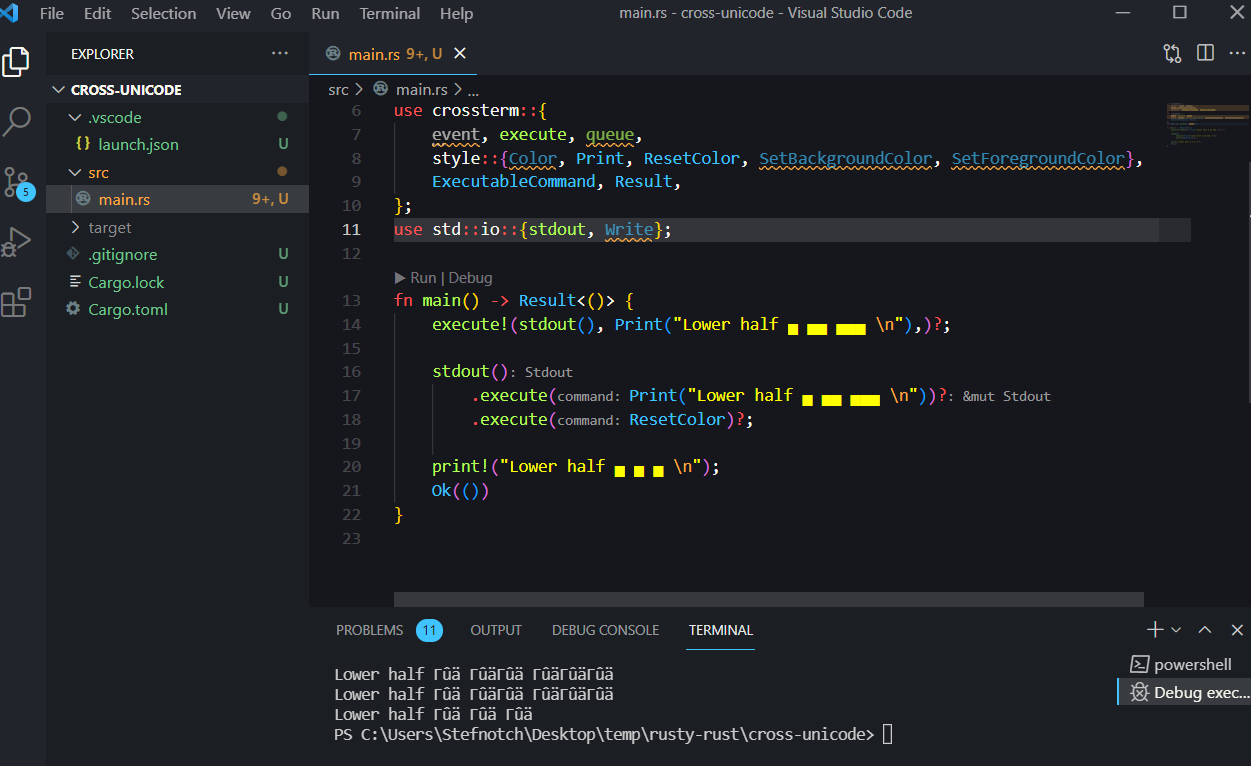Split the editor to the right
1251x766 pixels.
coord(1205,53)
